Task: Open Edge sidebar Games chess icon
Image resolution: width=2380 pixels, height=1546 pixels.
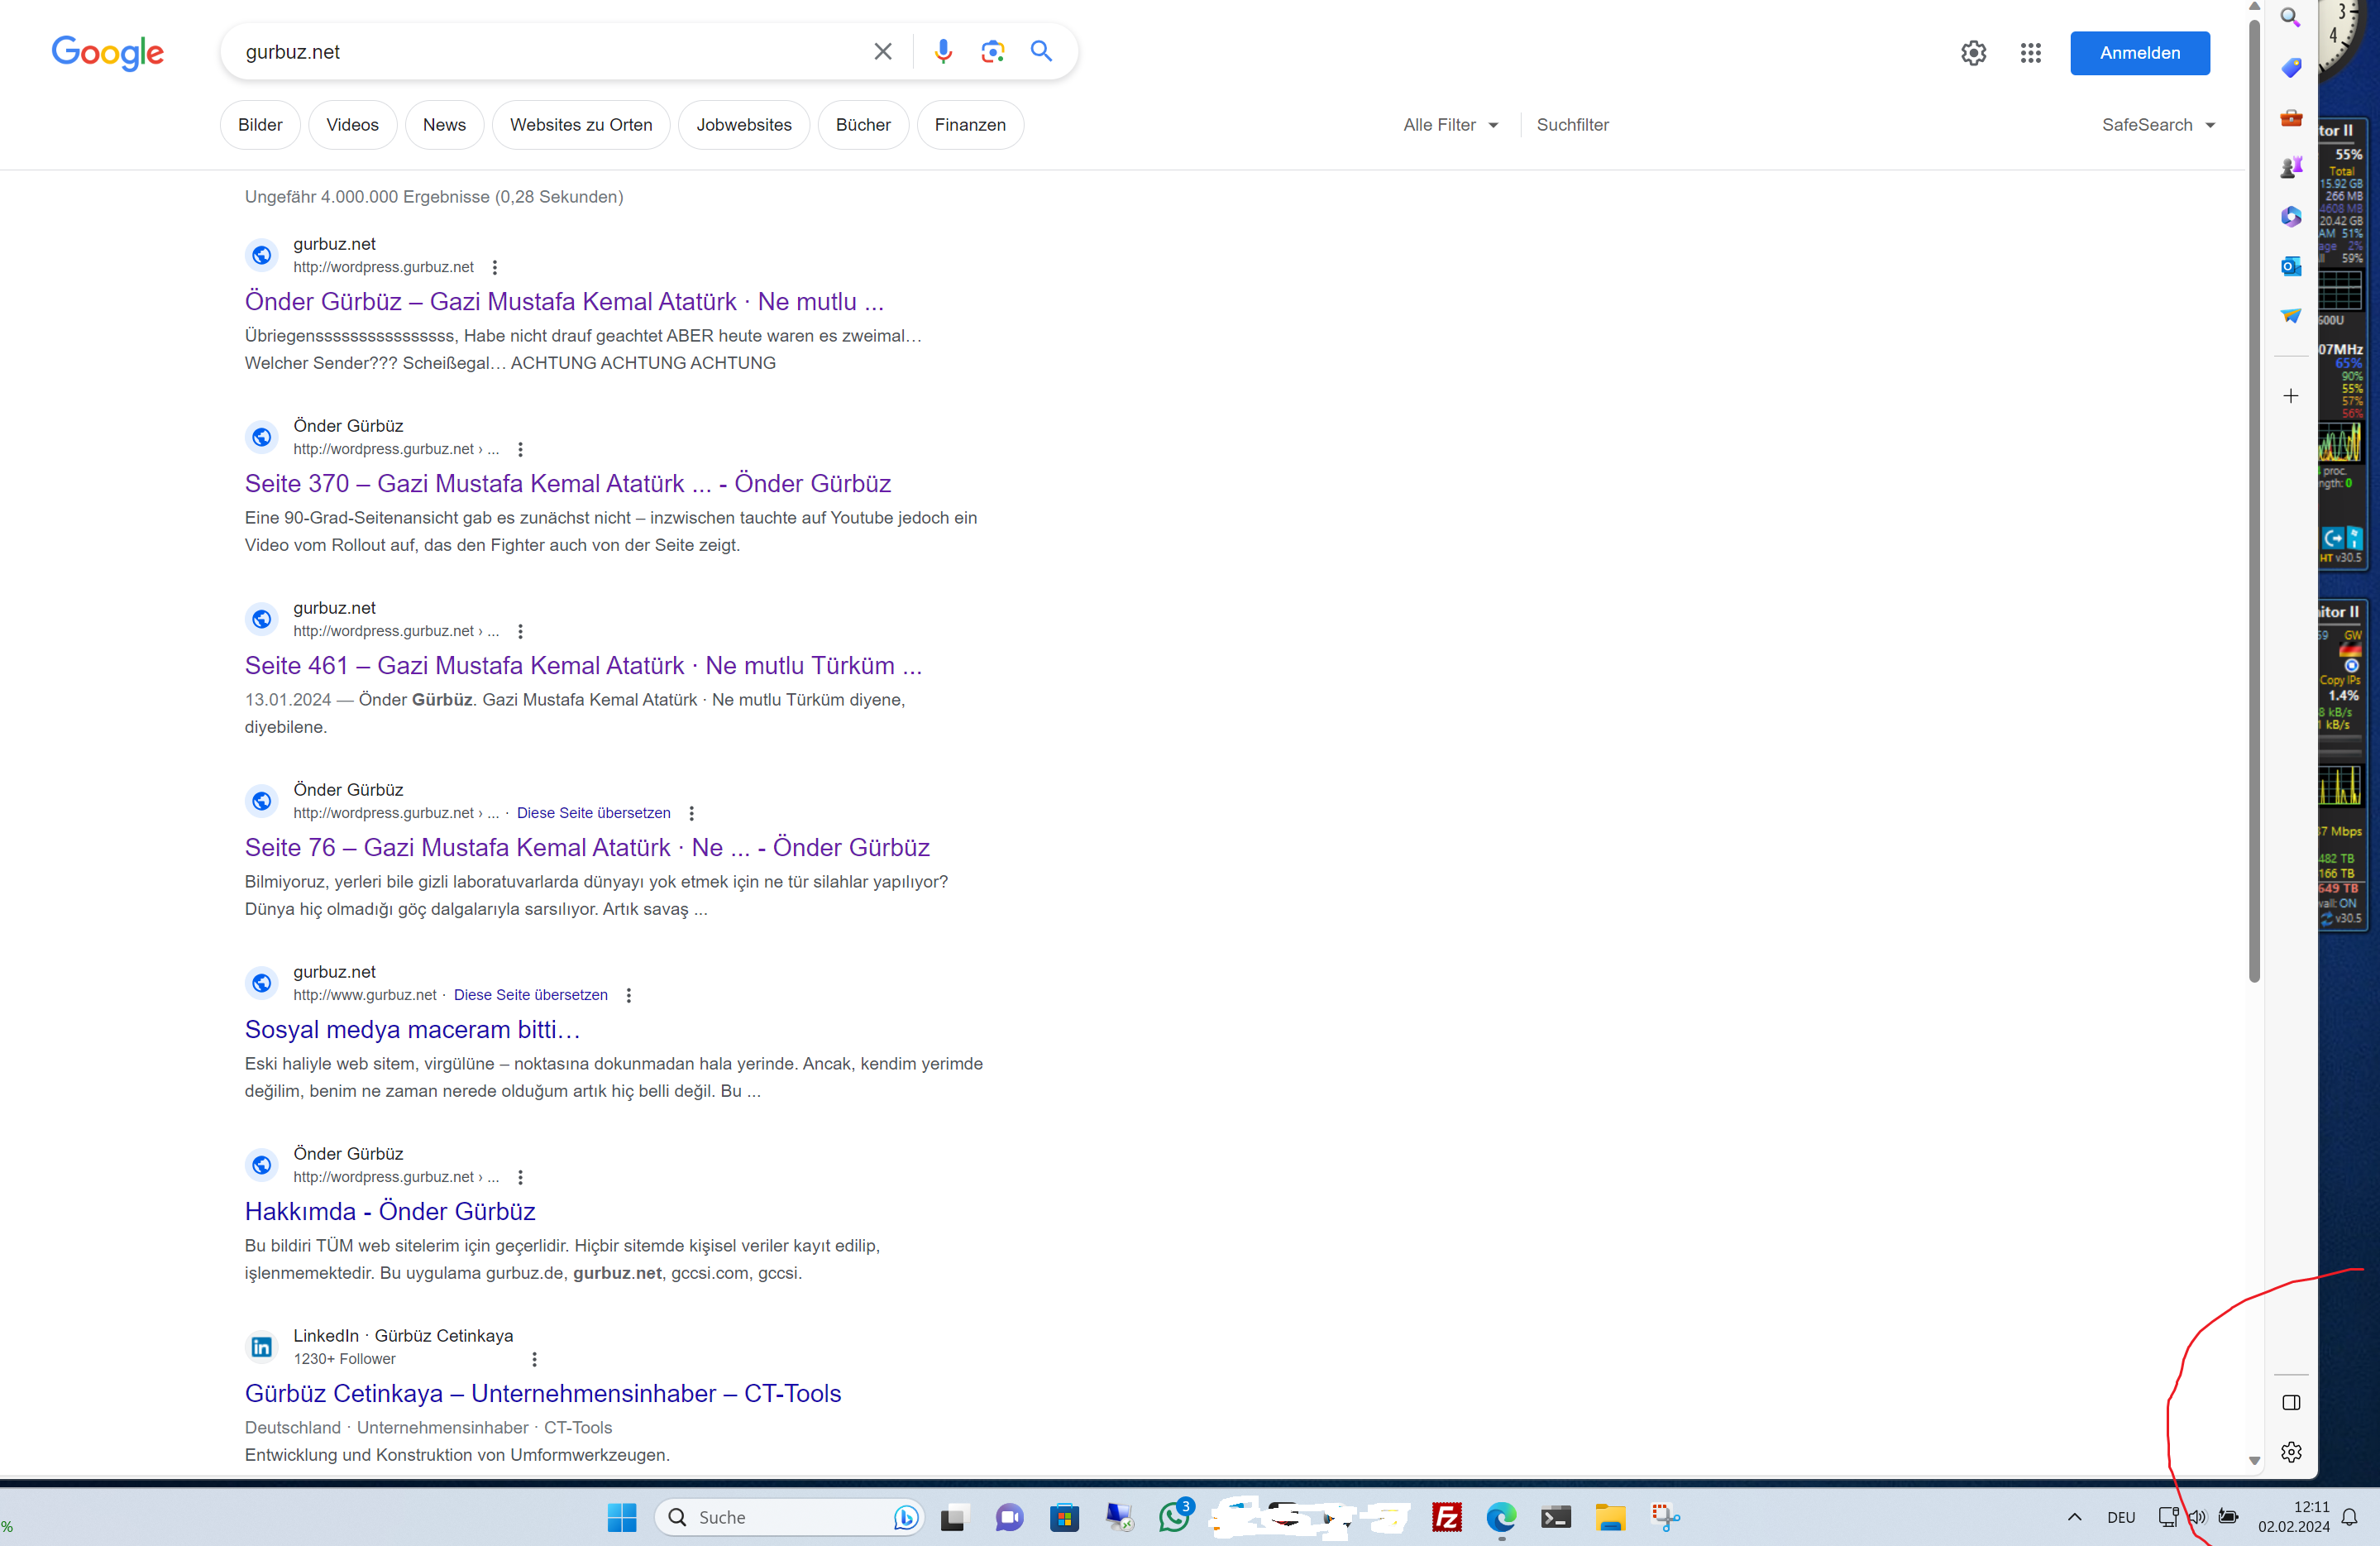Action: (x=2290, y=167)
